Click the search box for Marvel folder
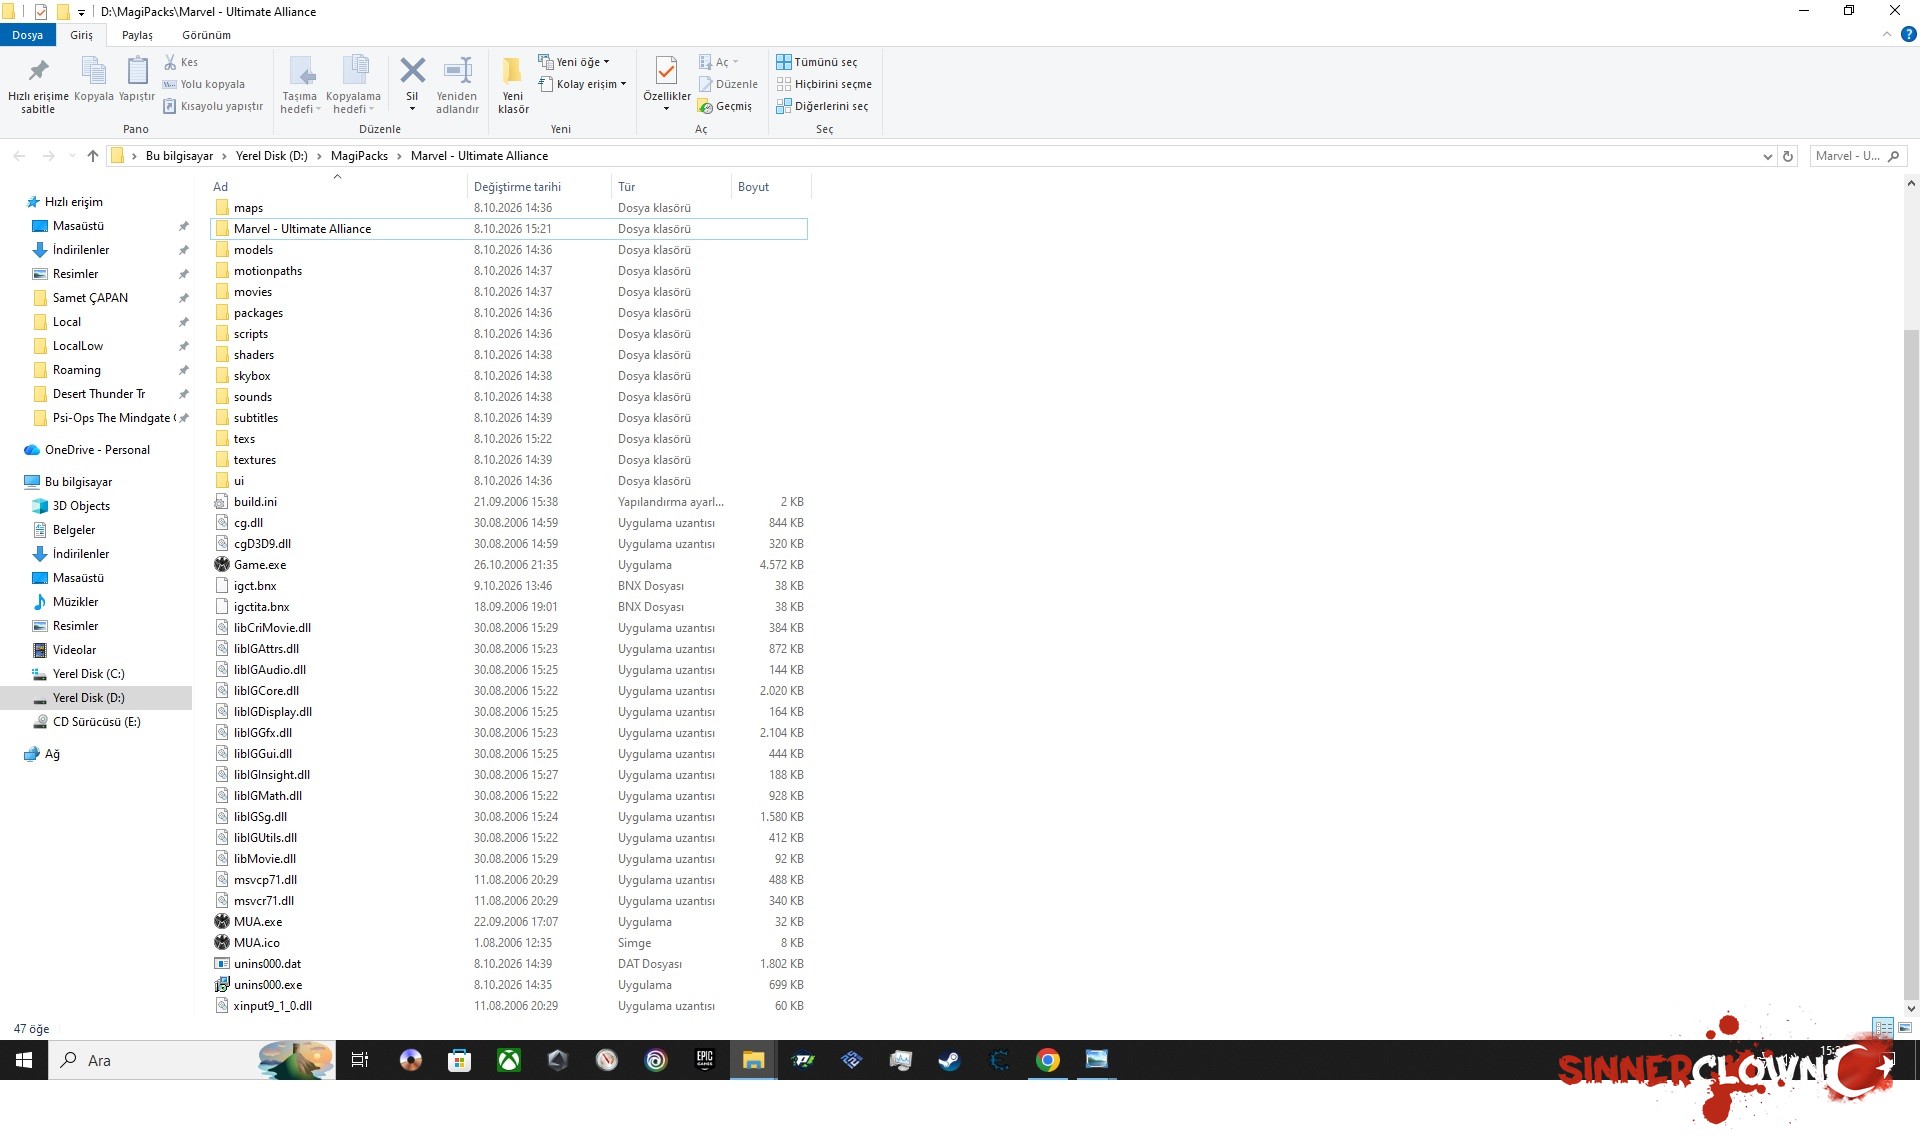Screen dimensions: 1920x1142 click(1857, 156)
